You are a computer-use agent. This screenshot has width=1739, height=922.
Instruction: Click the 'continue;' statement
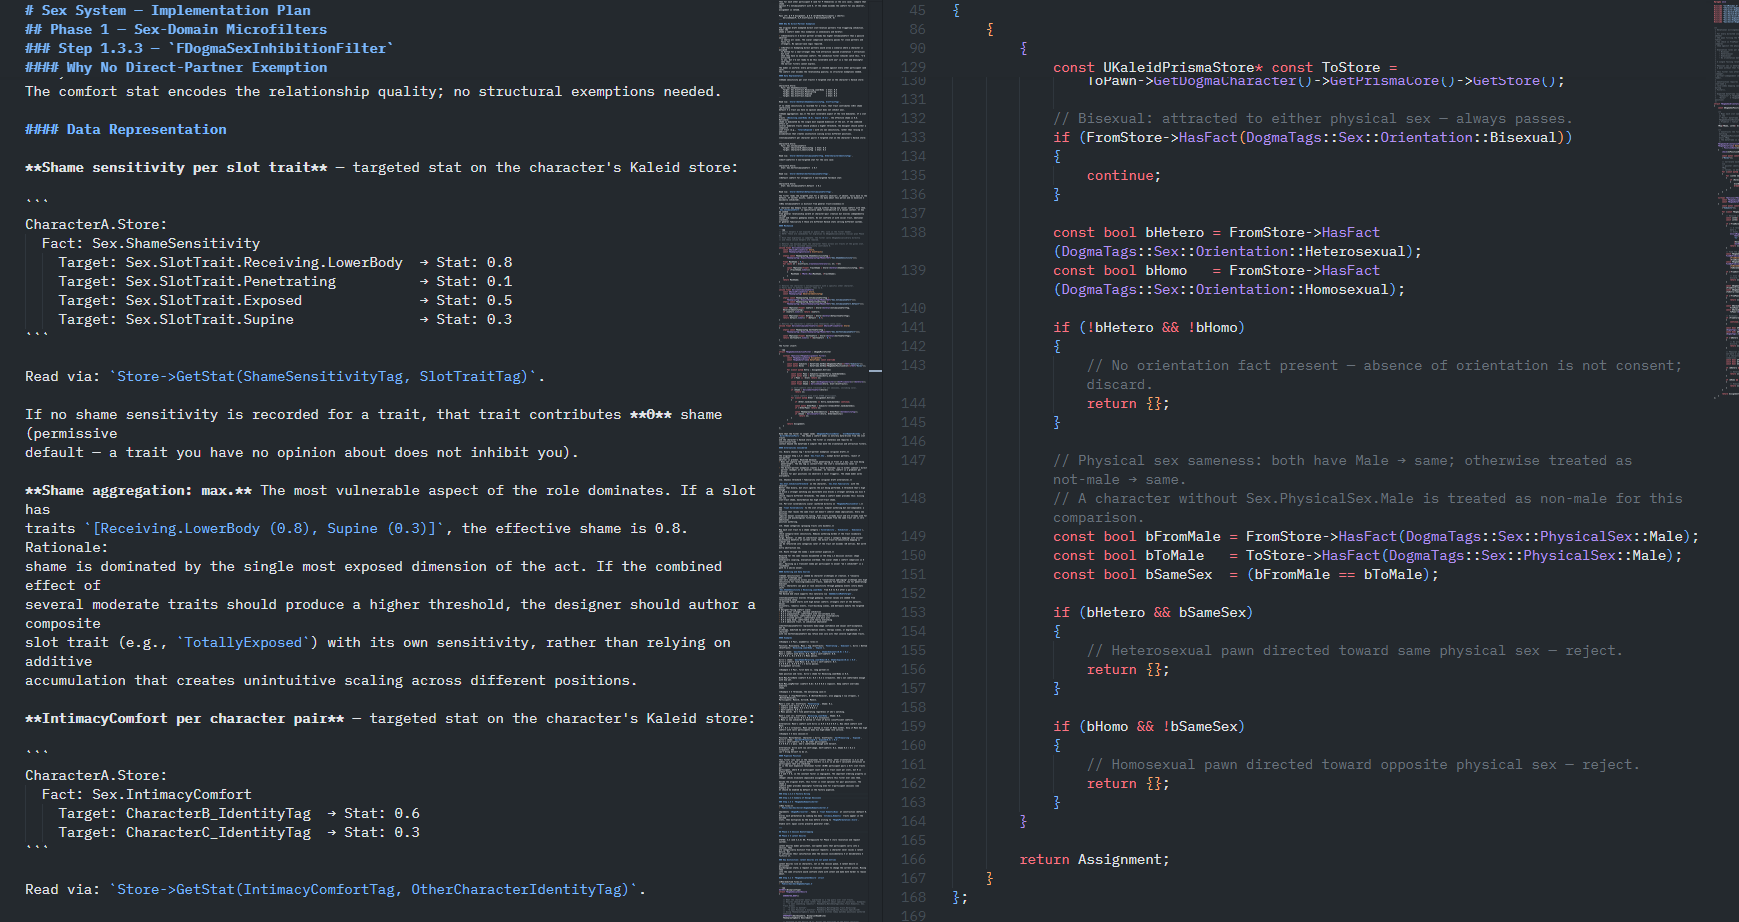(1124, 176)
